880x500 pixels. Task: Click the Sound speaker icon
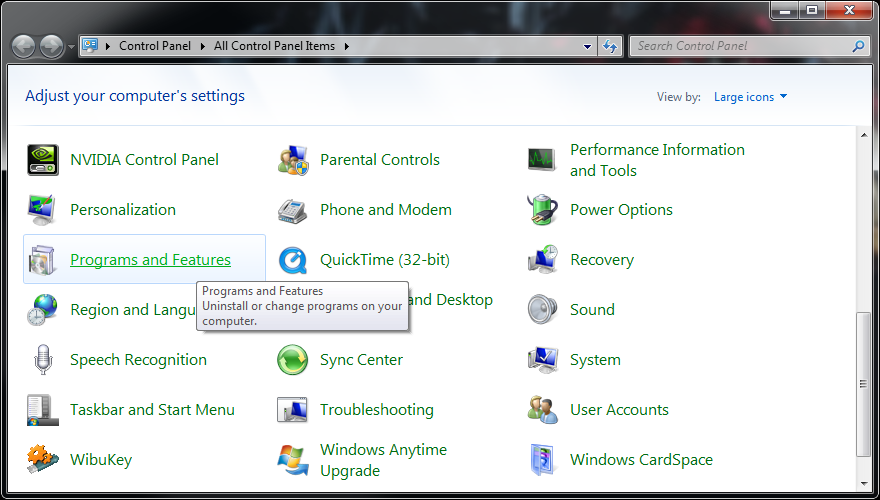coord(542,310)
